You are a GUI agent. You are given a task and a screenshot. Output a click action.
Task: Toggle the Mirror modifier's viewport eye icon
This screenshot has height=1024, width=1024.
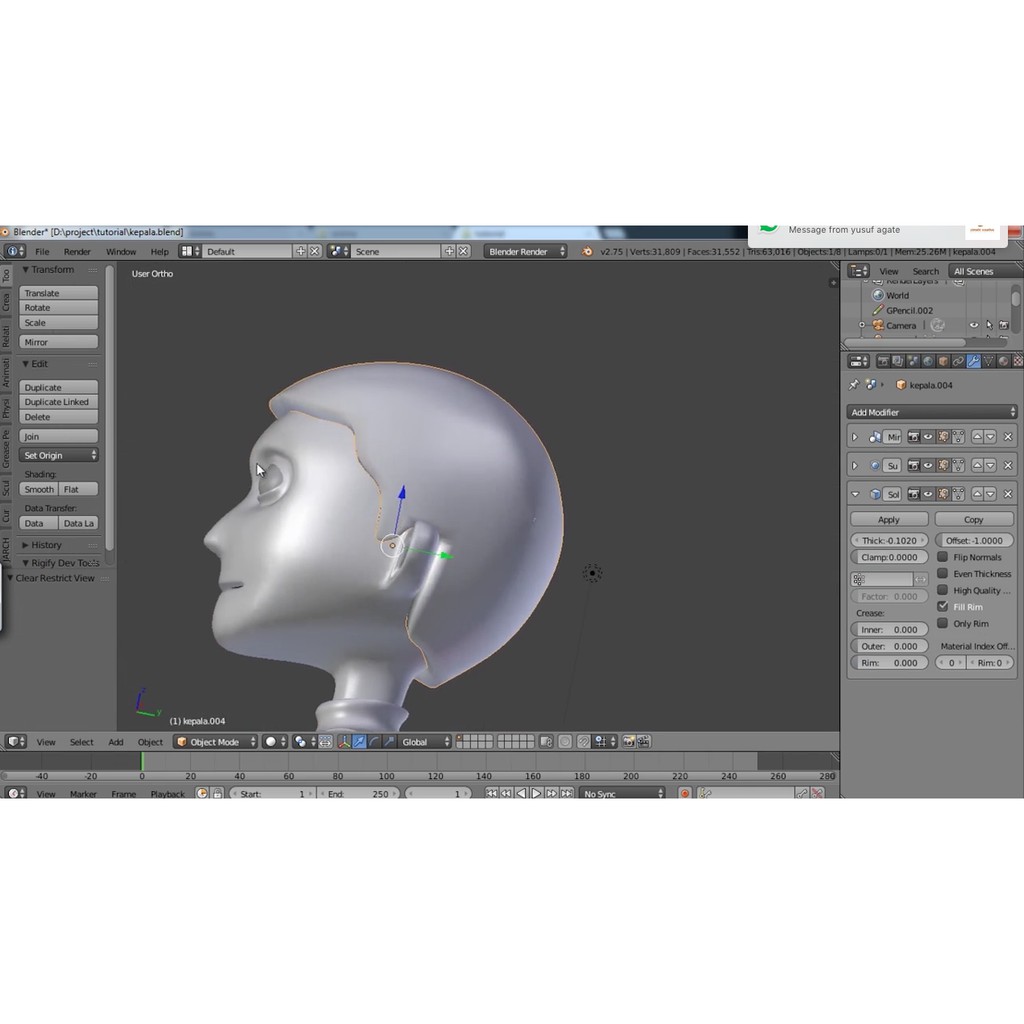[x=928, y=437]
